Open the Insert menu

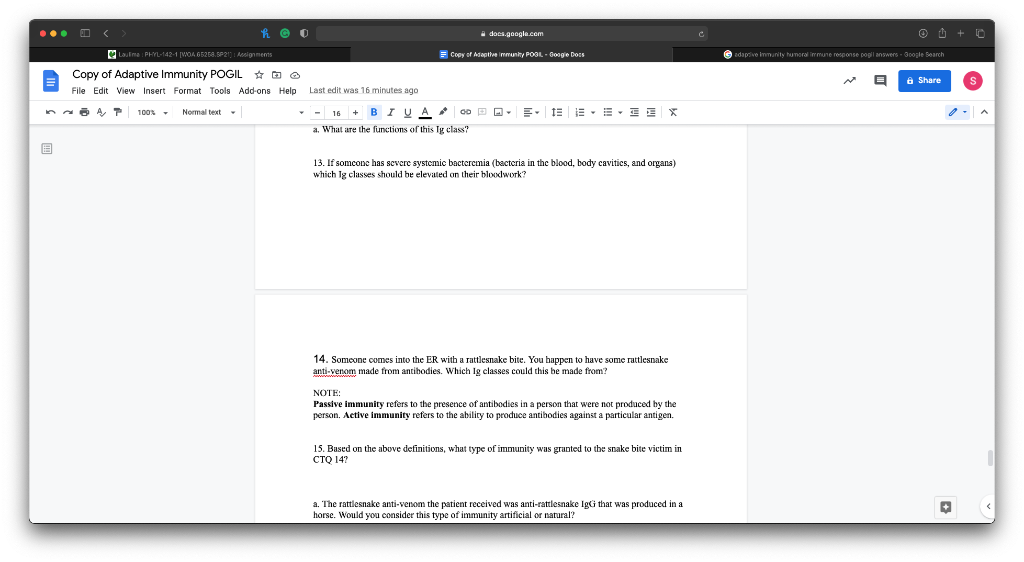click(x=154, y=91)
